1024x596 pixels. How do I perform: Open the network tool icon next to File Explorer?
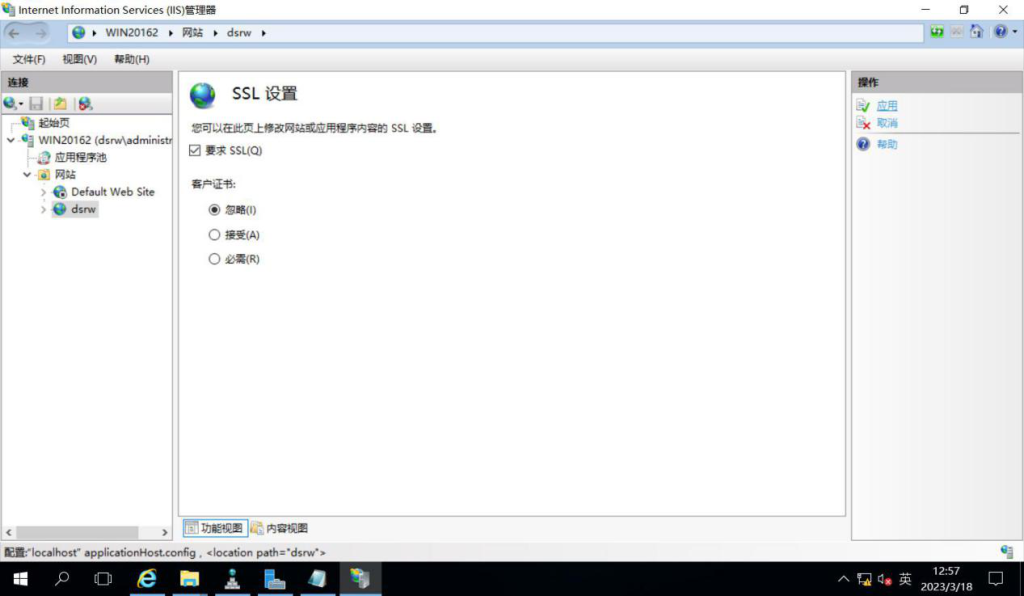[232, 579]
